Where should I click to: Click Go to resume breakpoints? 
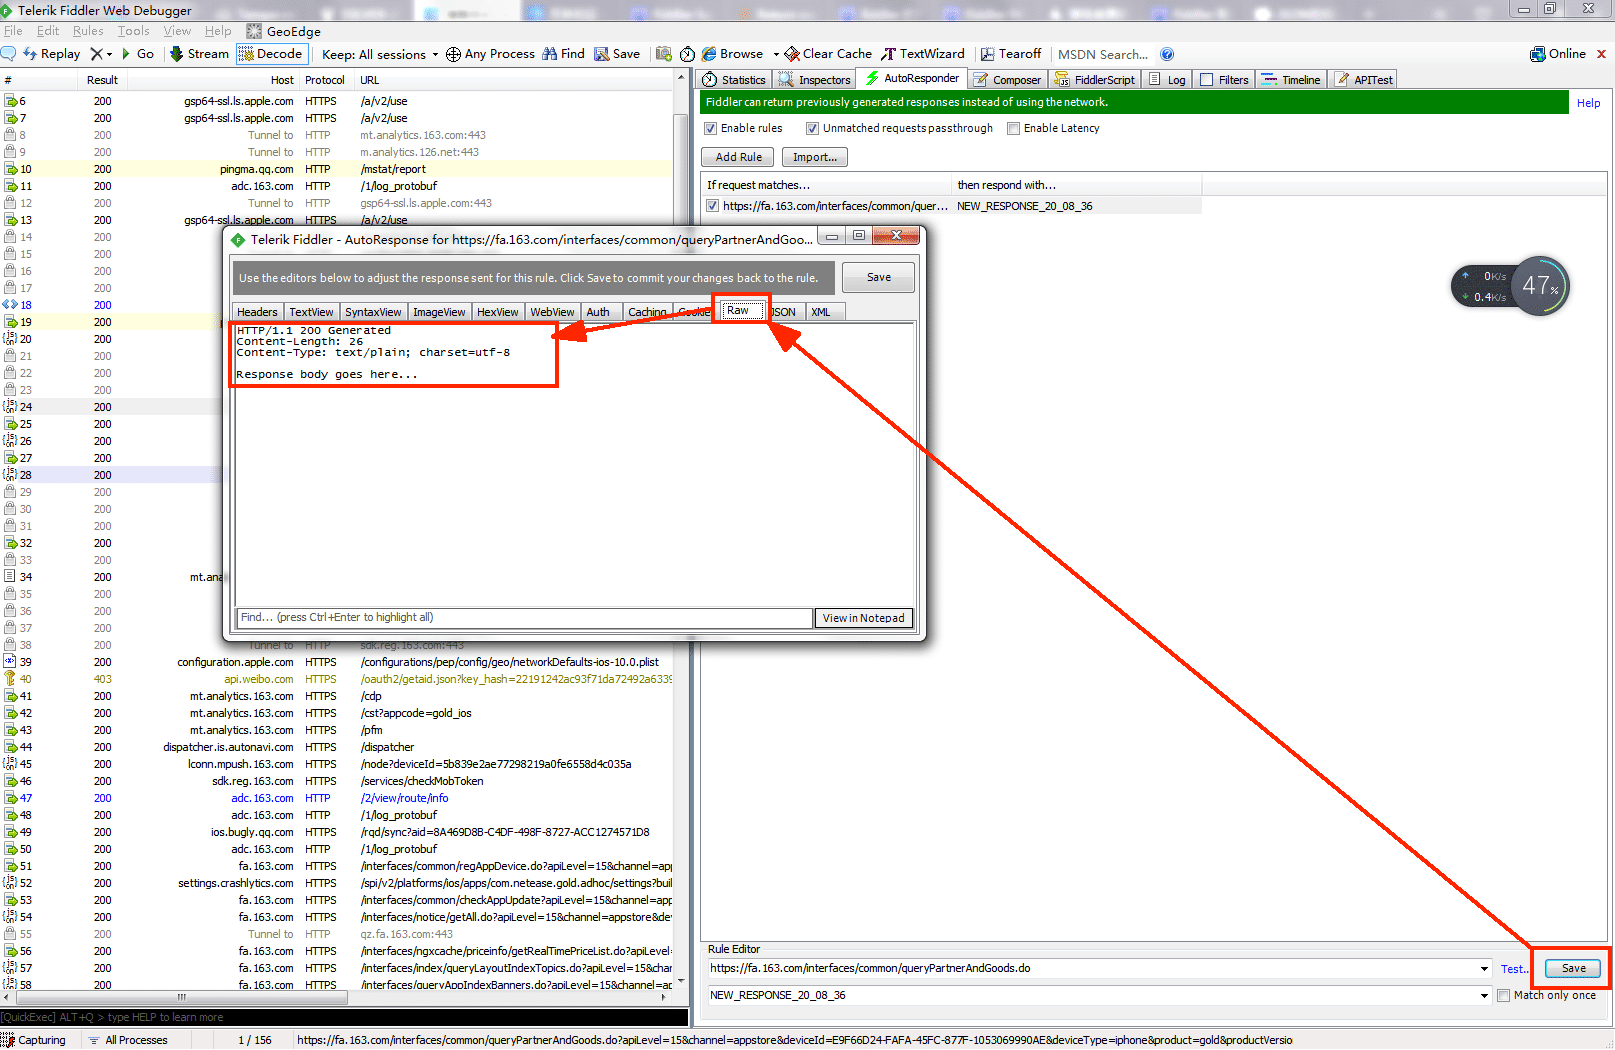click(x=138, y=54)
